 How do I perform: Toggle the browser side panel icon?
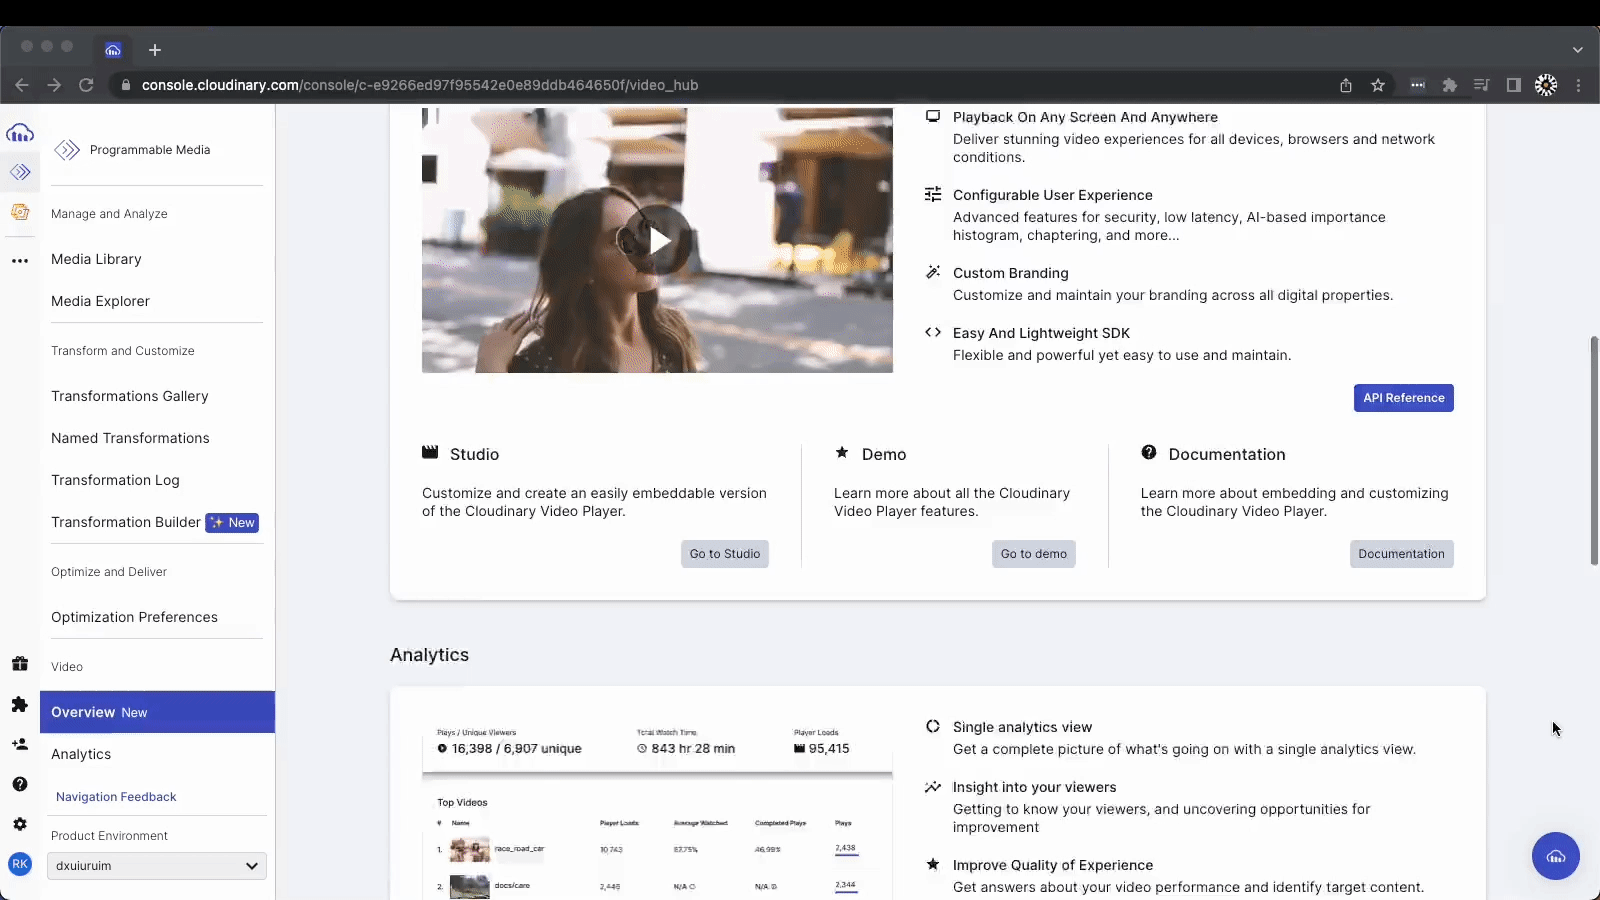(1514, 85)
